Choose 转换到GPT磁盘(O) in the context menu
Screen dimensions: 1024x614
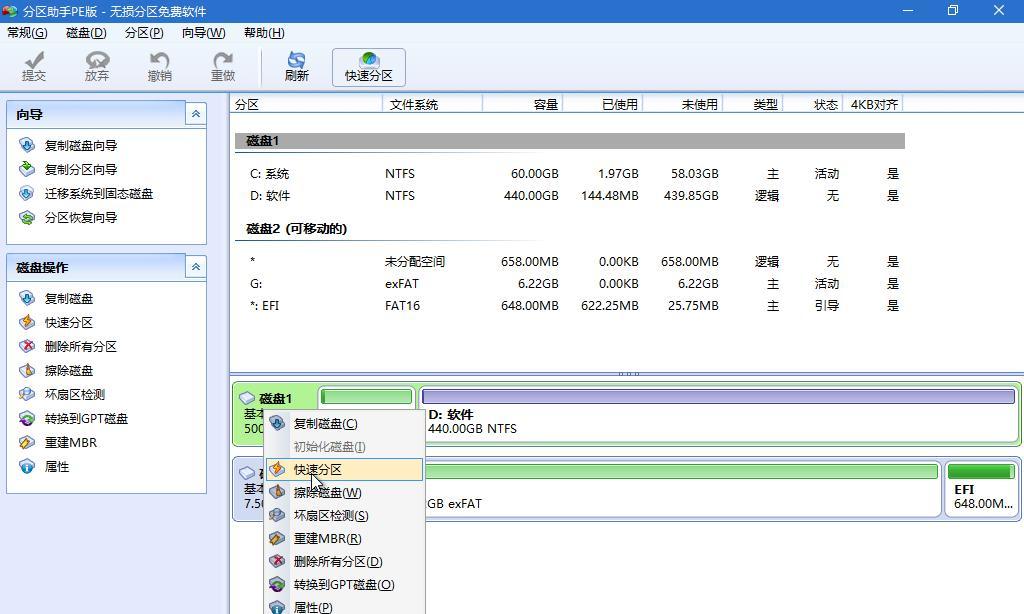click(x=345, y=585)
